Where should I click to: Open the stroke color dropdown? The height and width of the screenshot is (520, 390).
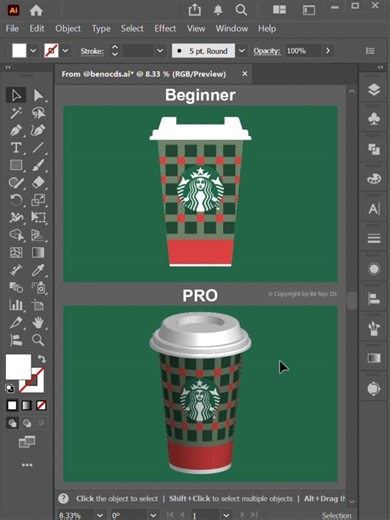pos(66,51)
